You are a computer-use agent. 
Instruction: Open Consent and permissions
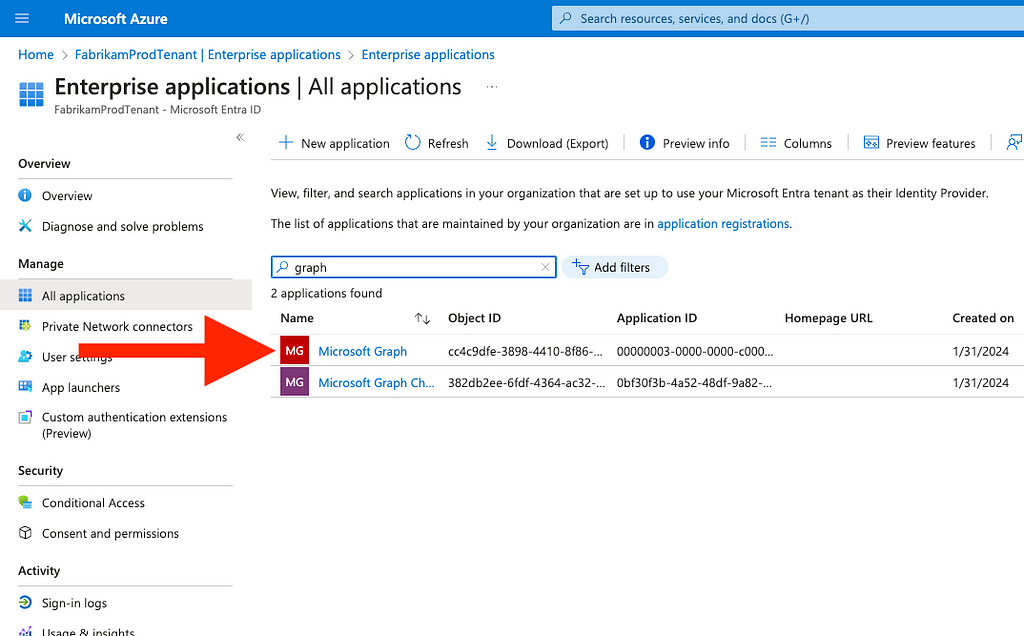(110, 533)
